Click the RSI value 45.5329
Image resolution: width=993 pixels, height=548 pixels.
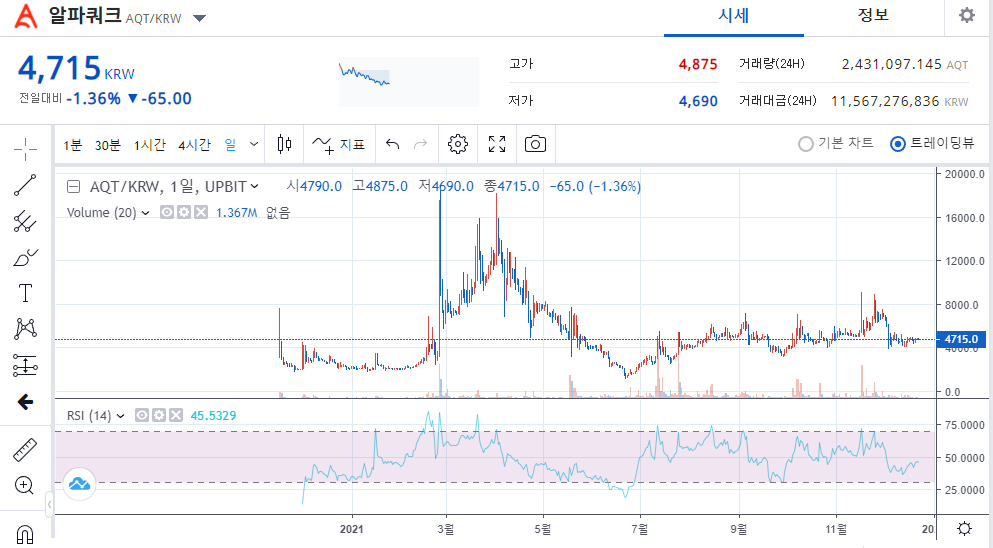point(213,416)
